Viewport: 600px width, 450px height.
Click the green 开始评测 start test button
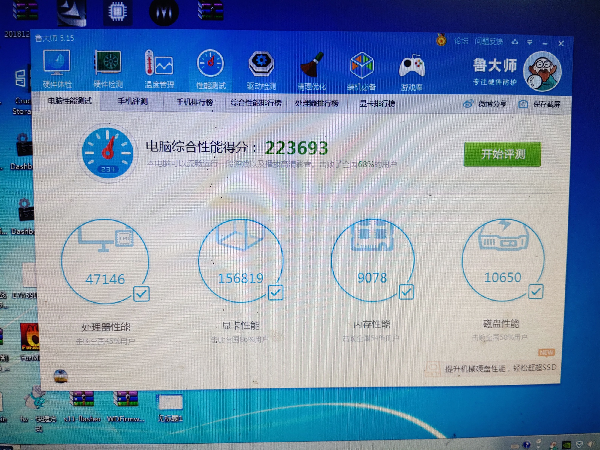tap(502, 154)
